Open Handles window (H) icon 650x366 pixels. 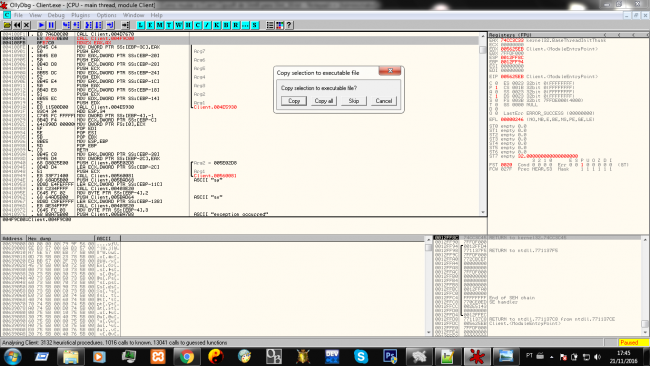(x=188, y=25)
